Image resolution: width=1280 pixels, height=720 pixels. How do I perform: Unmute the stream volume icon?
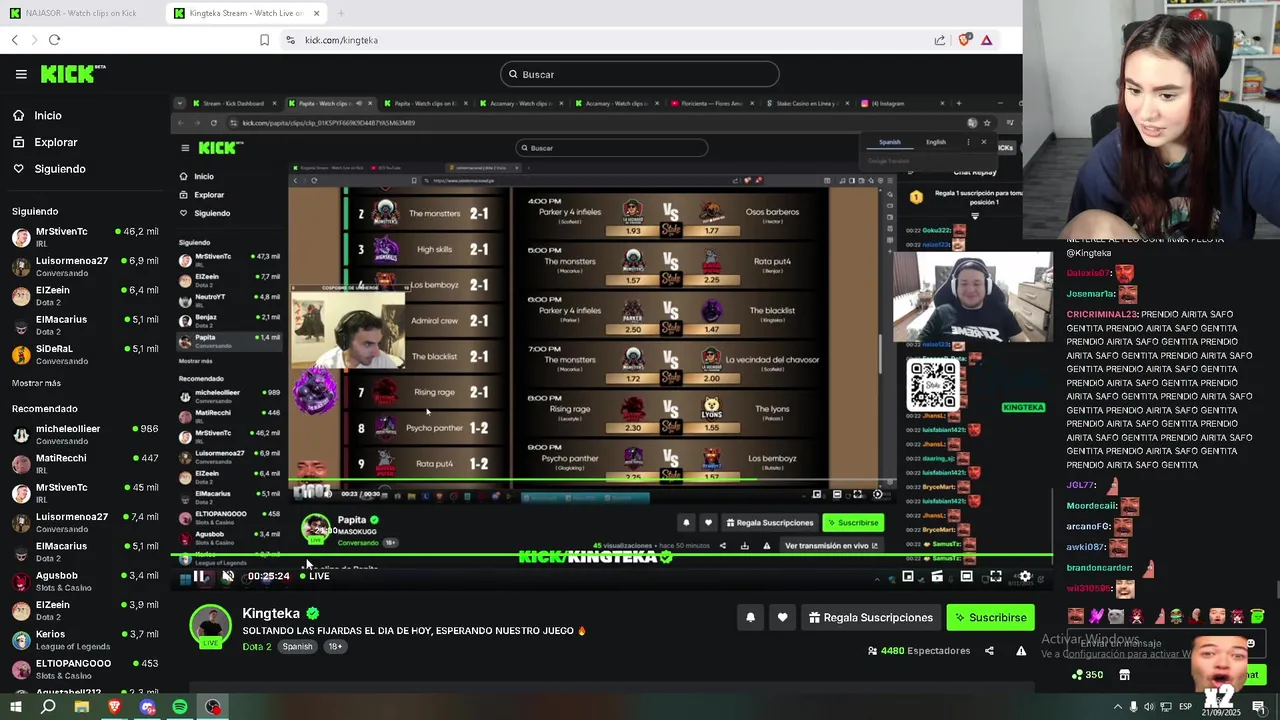(x=228, y=576)
